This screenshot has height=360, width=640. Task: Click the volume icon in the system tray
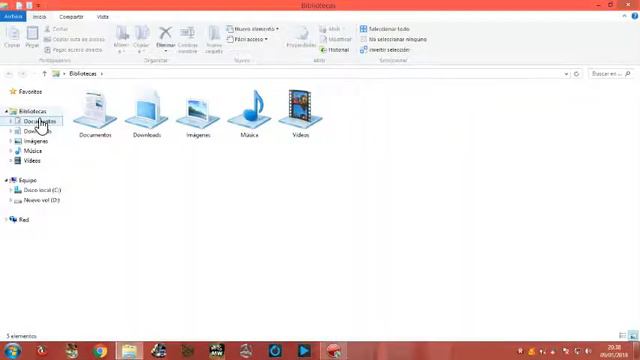point(588,351)
